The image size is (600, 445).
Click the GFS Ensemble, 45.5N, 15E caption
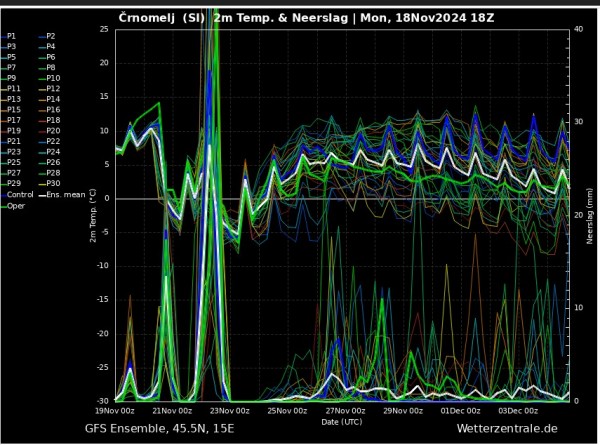159,429
